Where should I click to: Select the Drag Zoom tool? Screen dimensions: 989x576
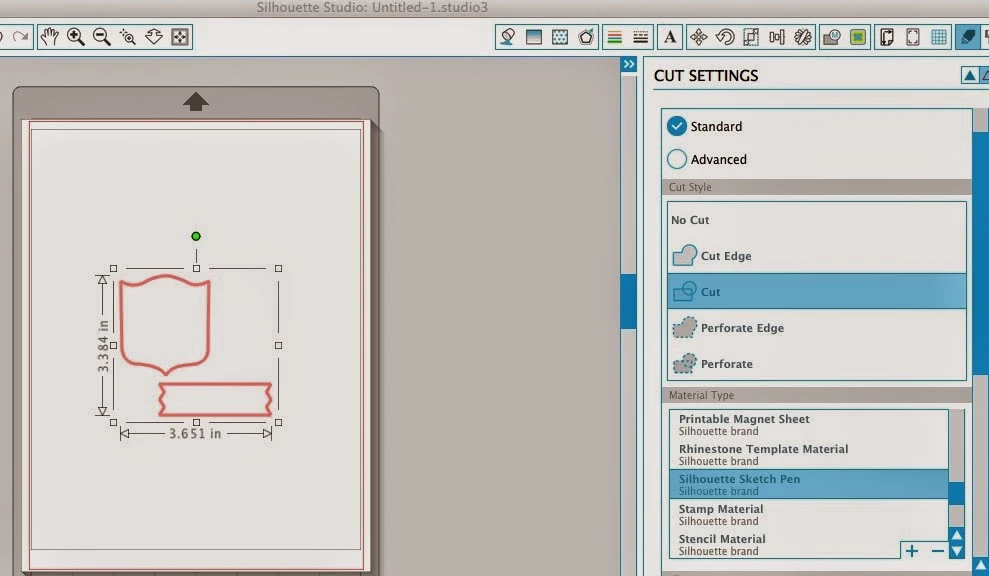click(x=154, y=37)
